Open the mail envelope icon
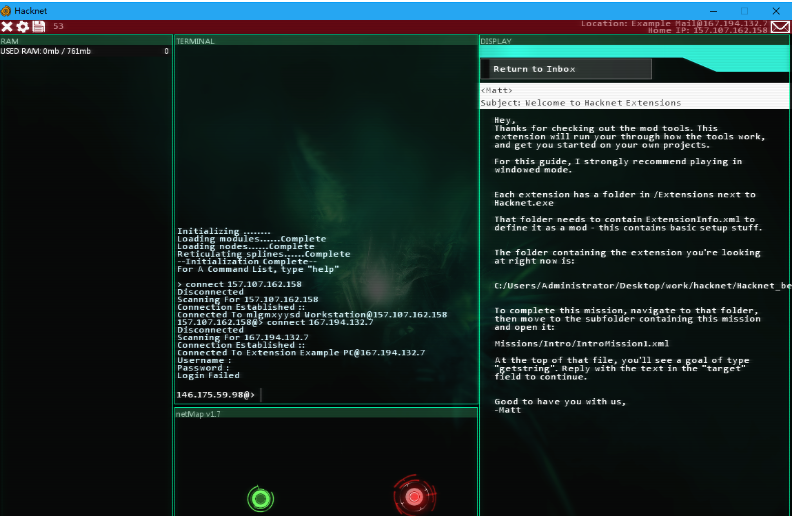Viewport: 795px width, 516px height. coord(780,27)
